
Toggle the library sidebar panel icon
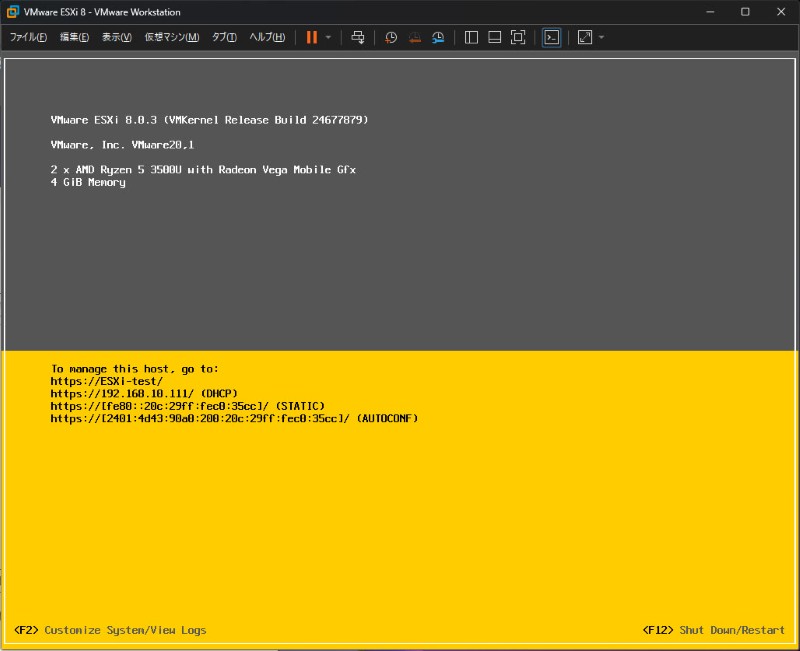(x=472, y=37)
